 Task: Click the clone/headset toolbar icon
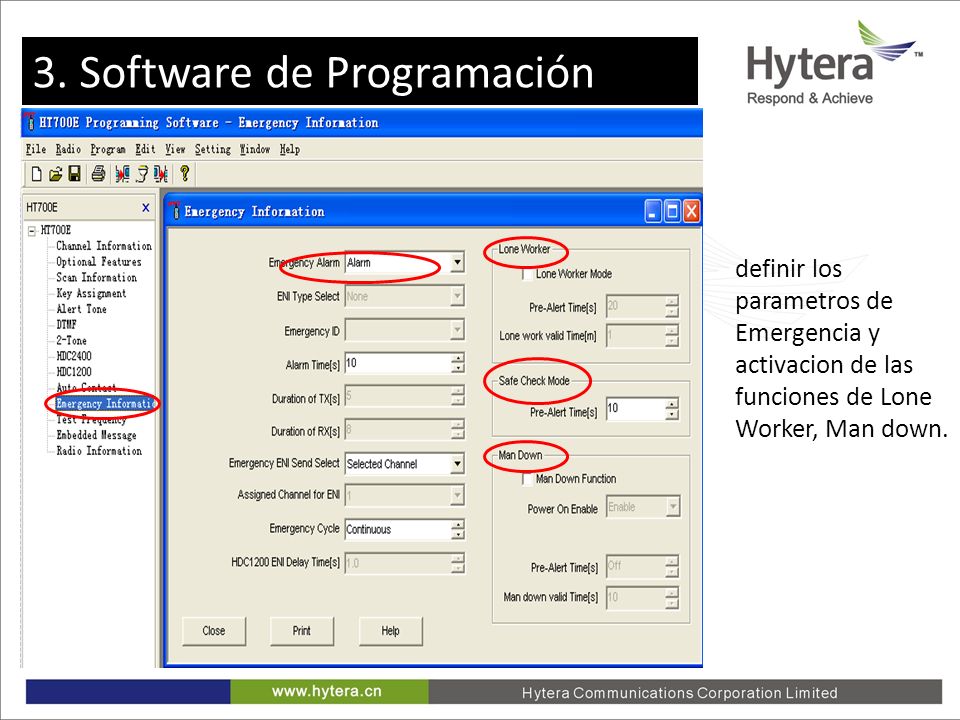point(142,174)
